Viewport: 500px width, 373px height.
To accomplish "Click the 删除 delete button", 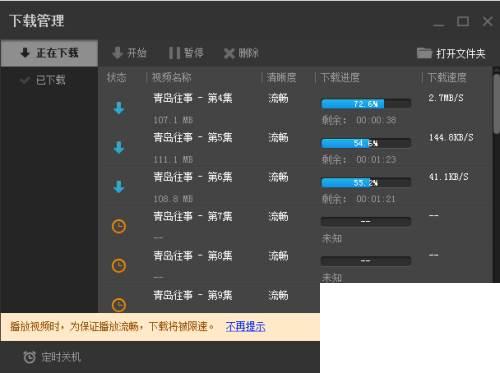I will coord(242,53).
